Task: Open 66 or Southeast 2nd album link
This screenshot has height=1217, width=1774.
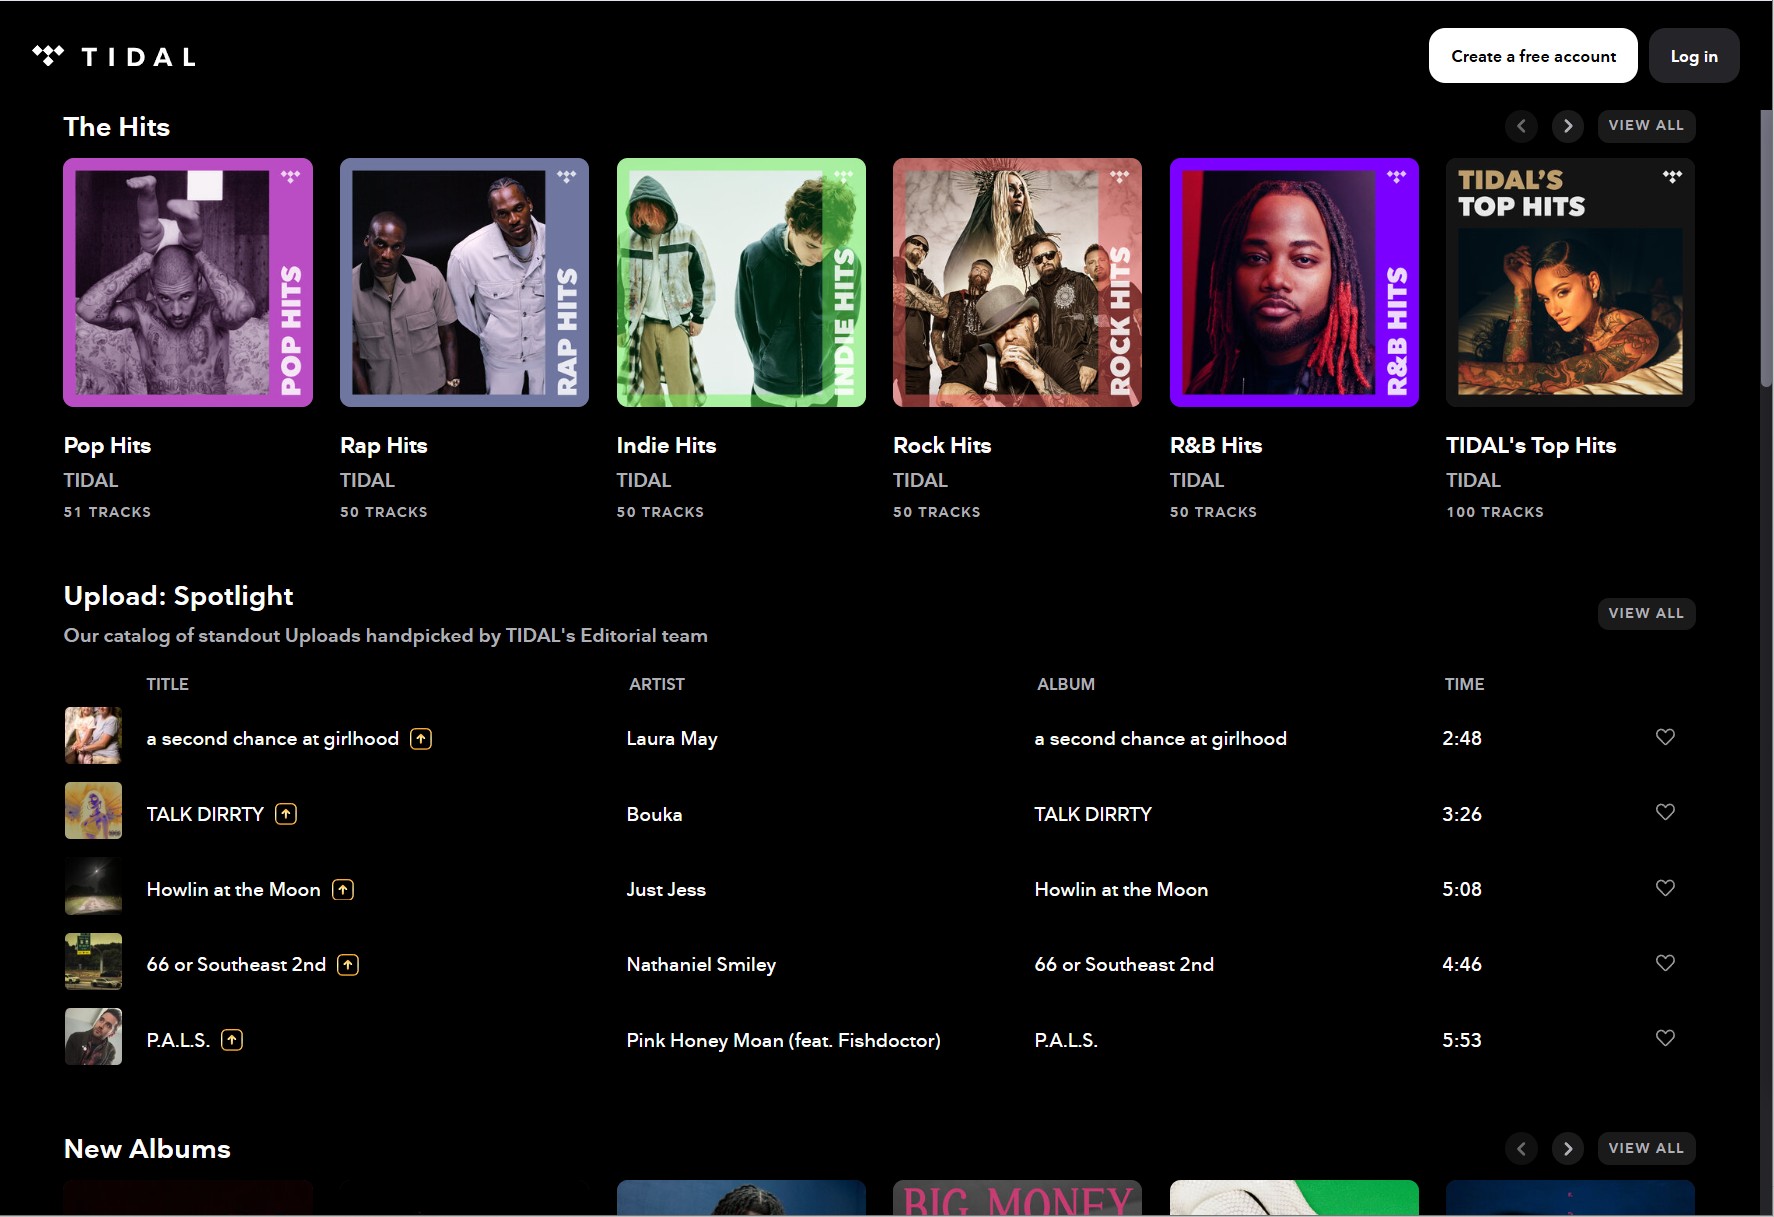Action: pos(1124,965)
